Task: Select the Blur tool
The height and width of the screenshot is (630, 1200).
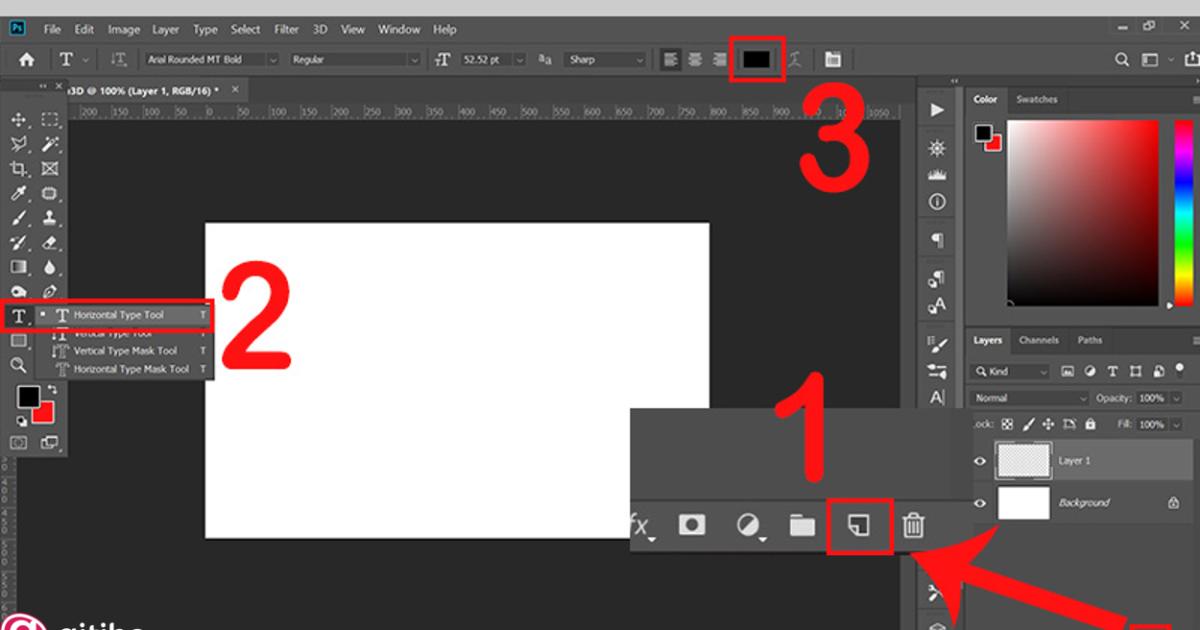Action: tap(50, 267)
